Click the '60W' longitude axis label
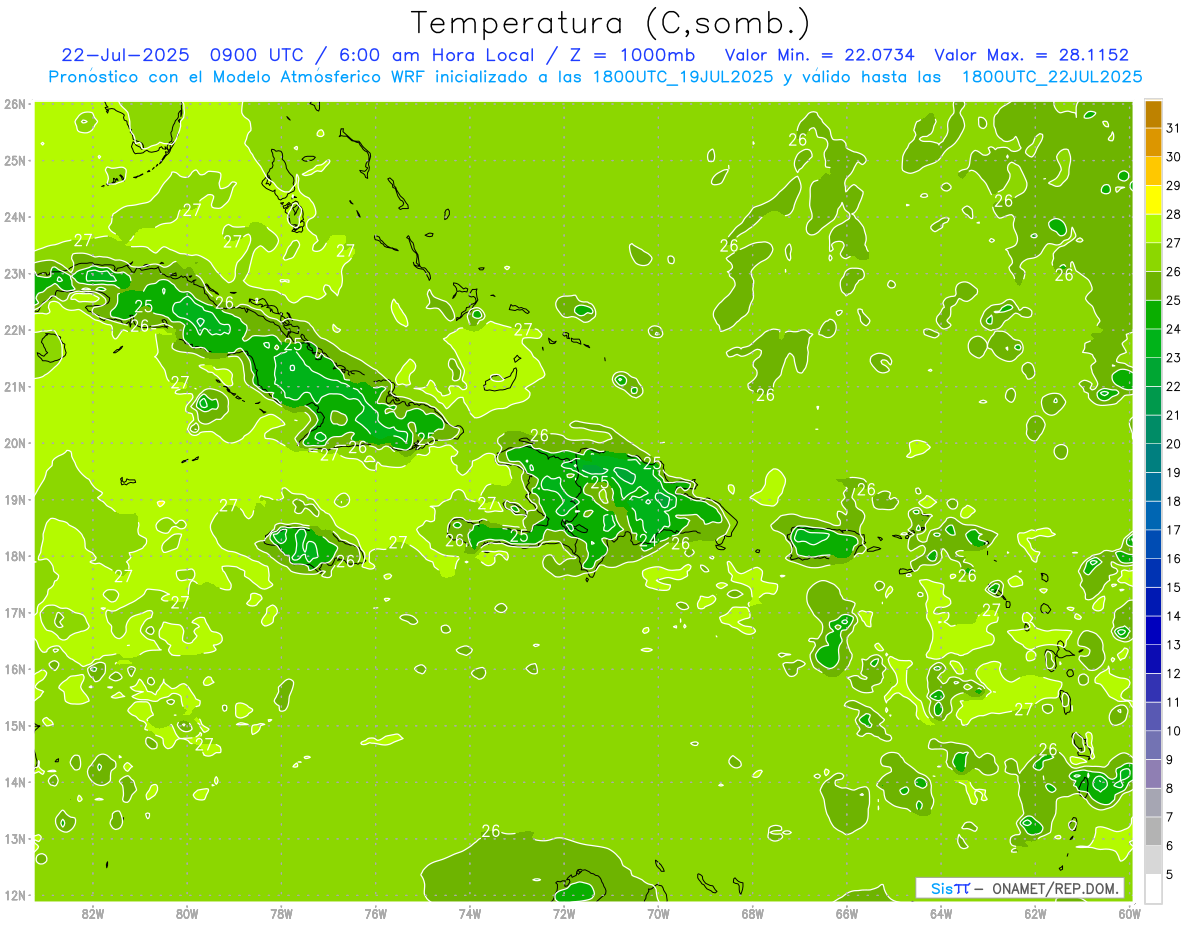The image size is (1200, 927). click(x=1130, y=913)
